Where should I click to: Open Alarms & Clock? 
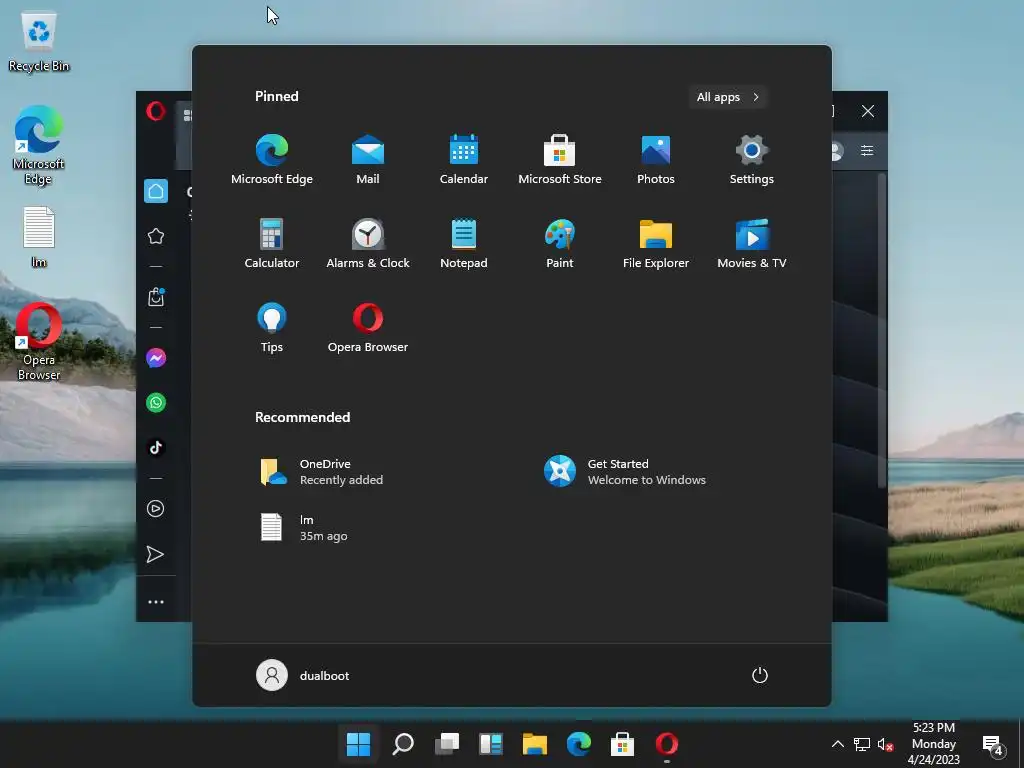(368, 244)
